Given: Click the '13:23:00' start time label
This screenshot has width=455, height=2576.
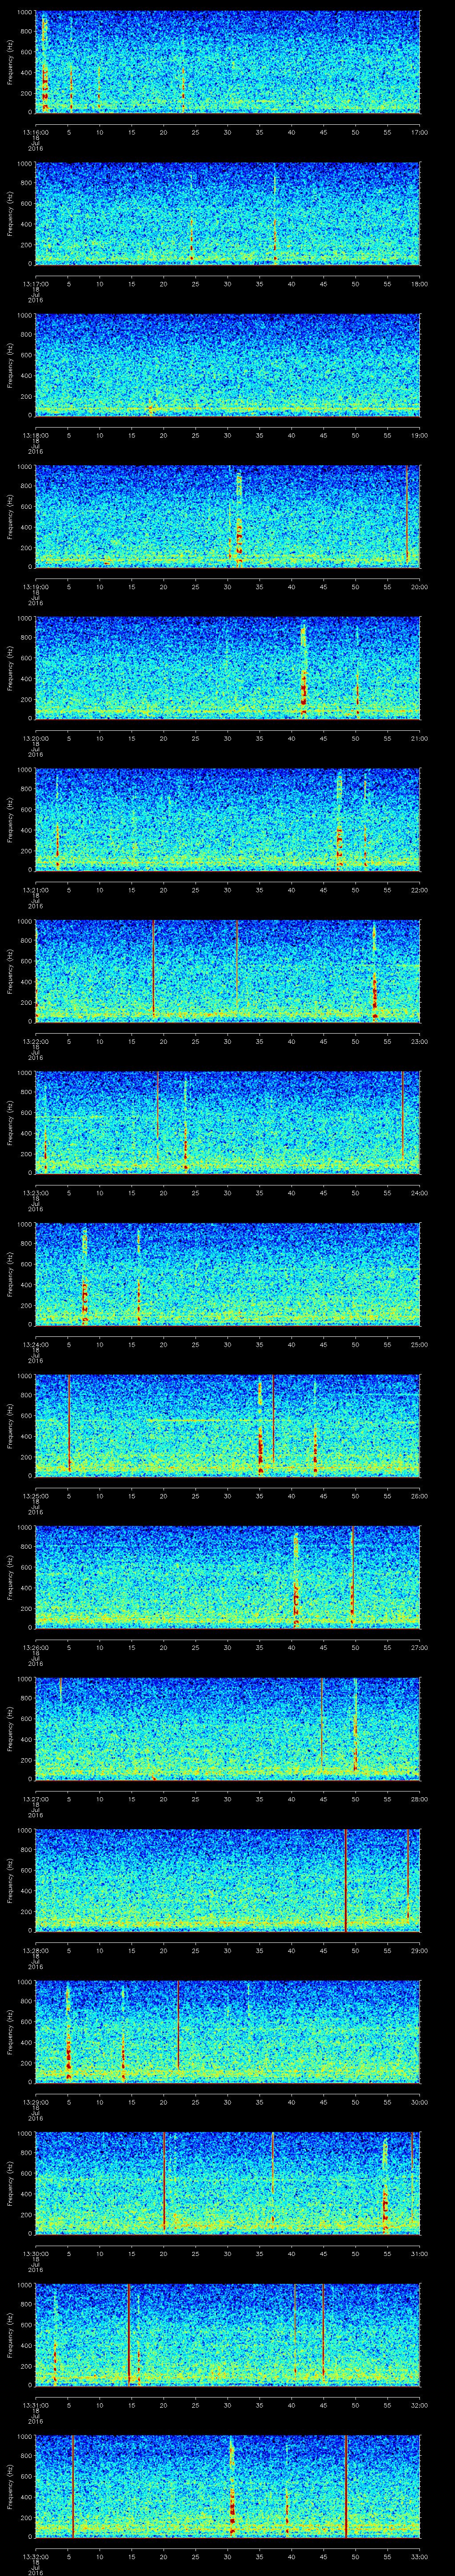Looking at the screenshot, I should point(35,1193).
